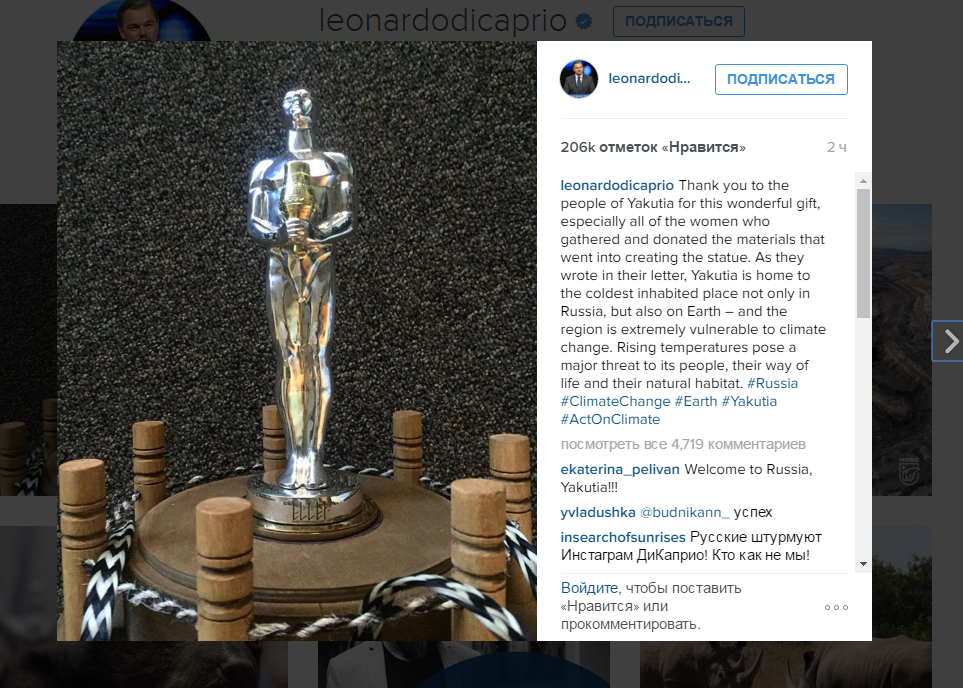The image size is (963, 688).
Task: Go to next post with right arrow
Action: [x=949, y=341]
